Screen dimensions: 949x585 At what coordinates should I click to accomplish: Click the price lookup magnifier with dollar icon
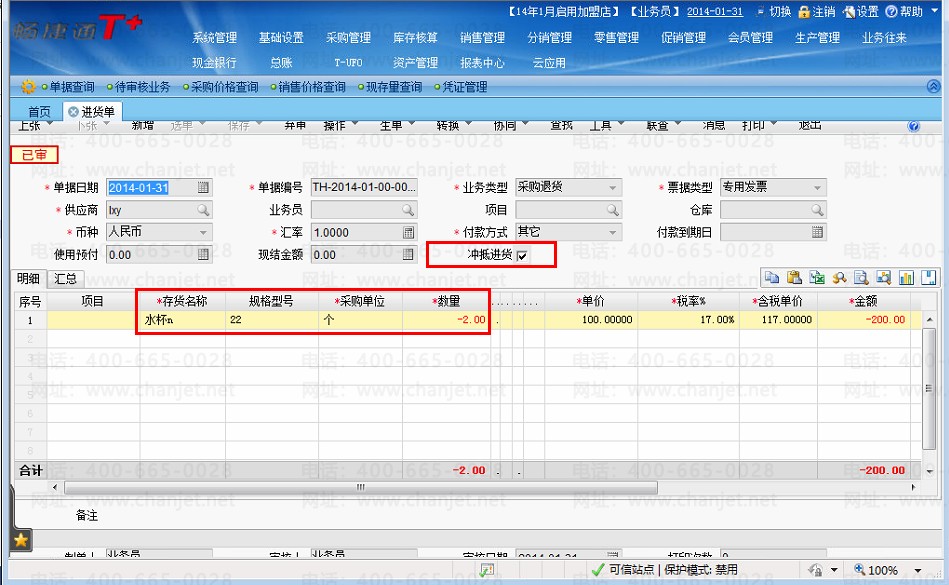click(x=839, y=277)
